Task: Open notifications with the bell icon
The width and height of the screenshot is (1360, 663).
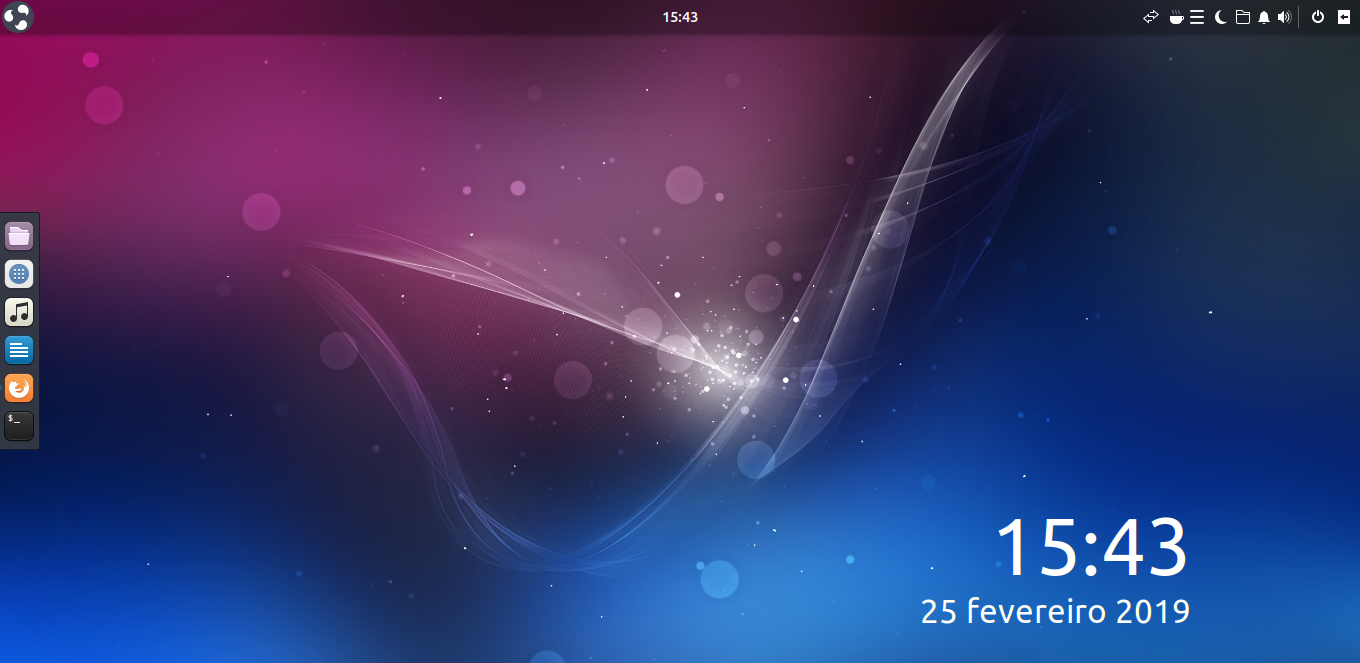Action: 1264,17
